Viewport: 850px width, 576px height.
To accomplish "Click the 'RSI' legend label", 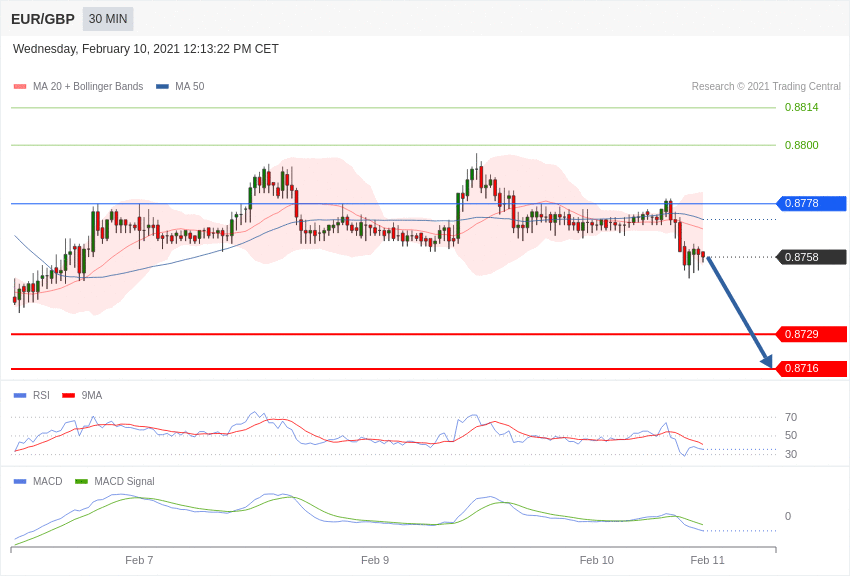I will pyautogui.click(x=41, y=396).
